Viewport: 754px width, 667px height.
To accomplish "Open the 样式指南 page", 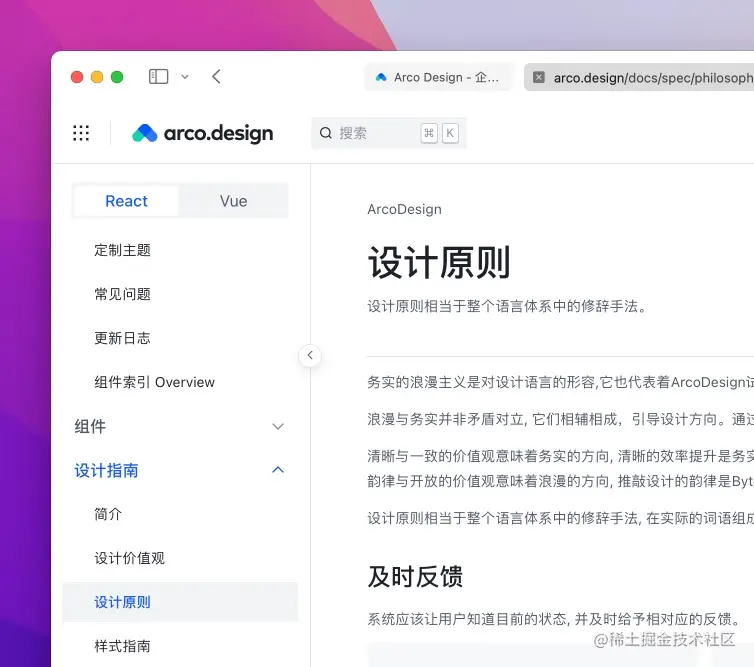I will (122, 646).
